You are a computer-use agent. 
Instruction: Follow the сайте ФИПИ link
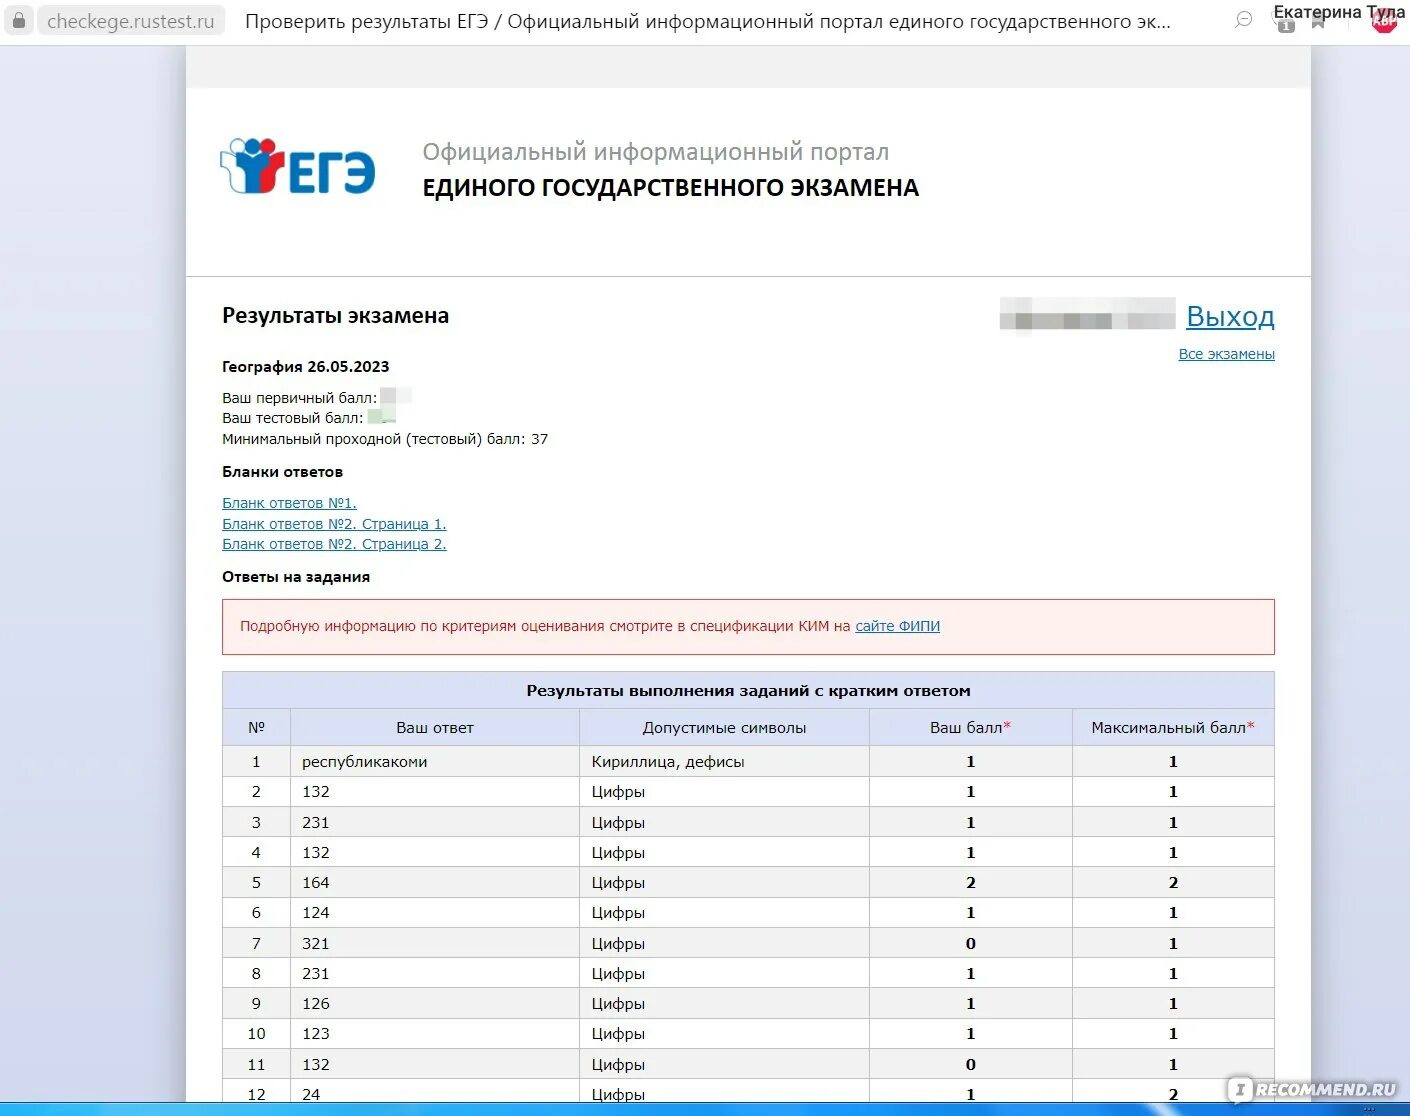tap(897, 626)
